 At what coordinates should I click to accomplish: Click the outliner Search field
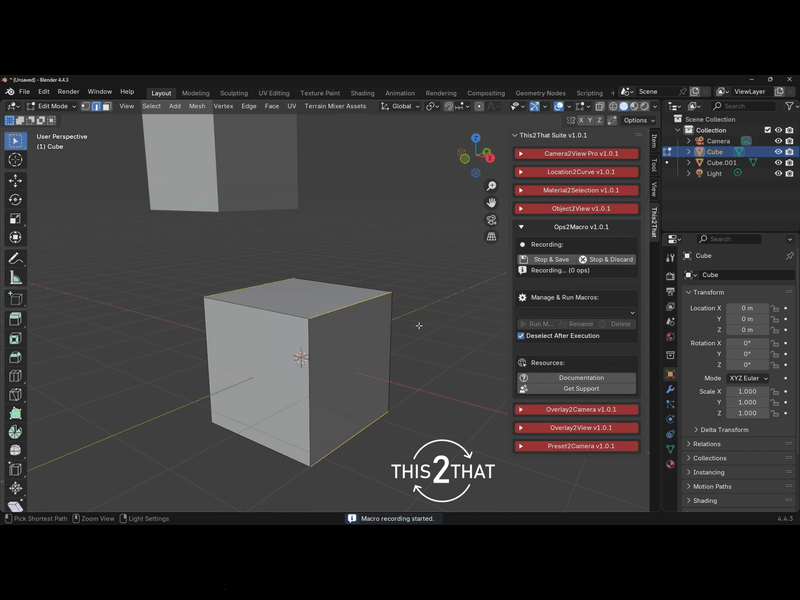743,106
